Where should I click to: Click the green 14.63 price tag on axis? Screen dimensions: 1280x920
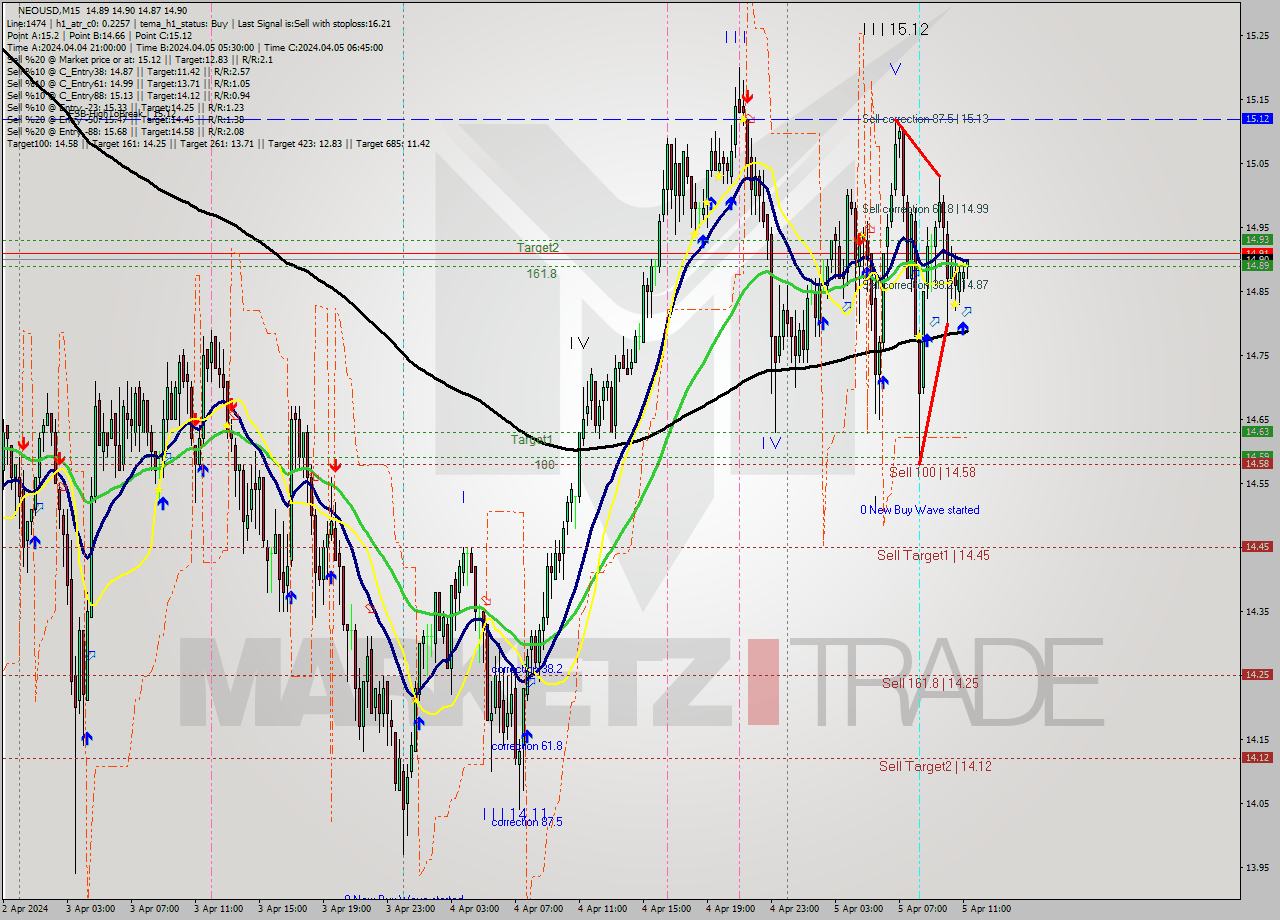[1256, 431]
